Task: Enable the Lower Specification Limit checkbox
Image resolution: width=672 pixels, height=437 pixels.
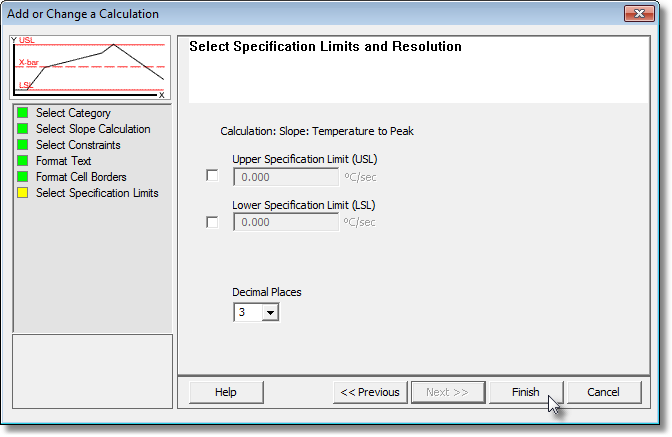Action: pyautogui.click(x=212, y=222)
